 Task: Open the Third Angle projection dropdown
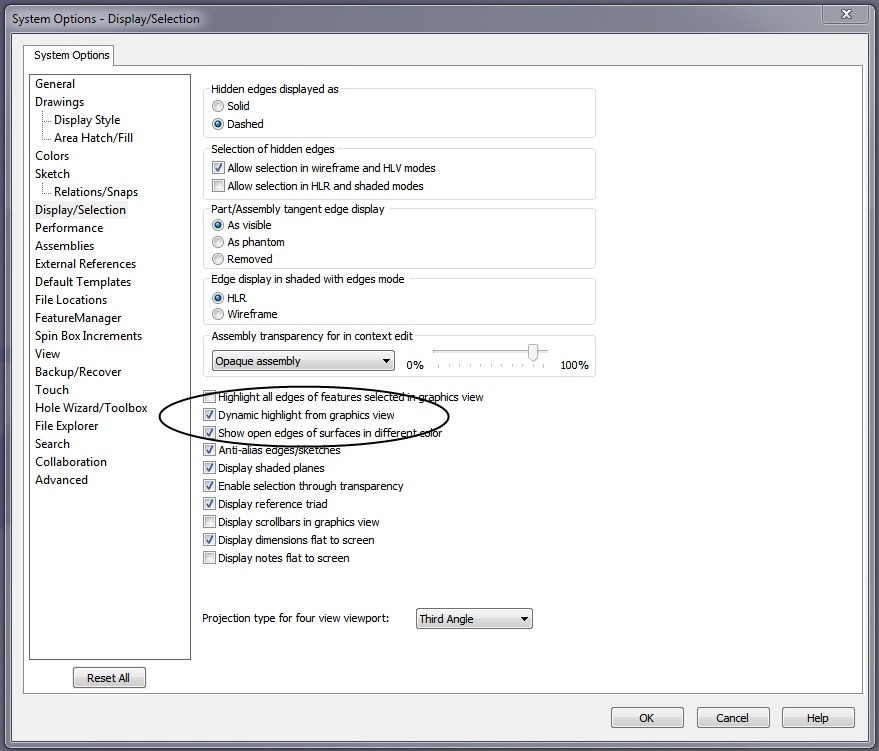click(x=474, y=619)
